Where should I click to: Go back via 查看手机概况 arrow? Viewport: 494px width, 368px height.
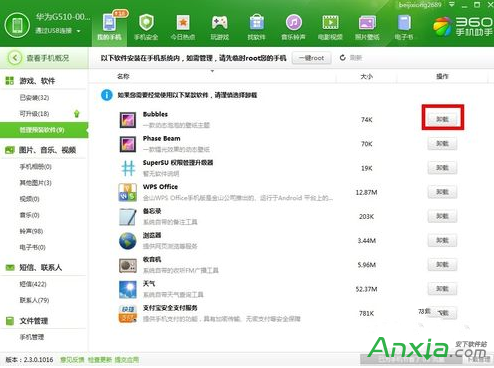[x=15, y=58]
